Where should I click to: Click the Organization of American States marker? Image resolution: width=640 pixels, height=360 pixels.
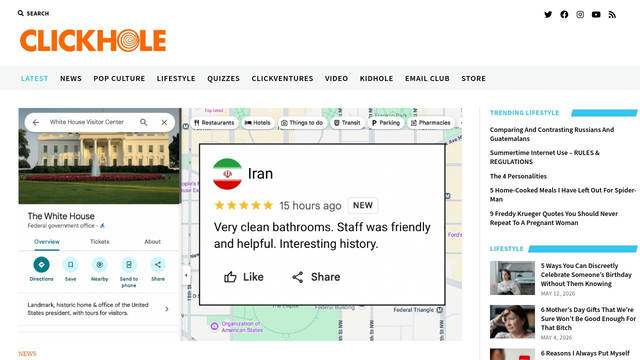[x=214, y=326]
